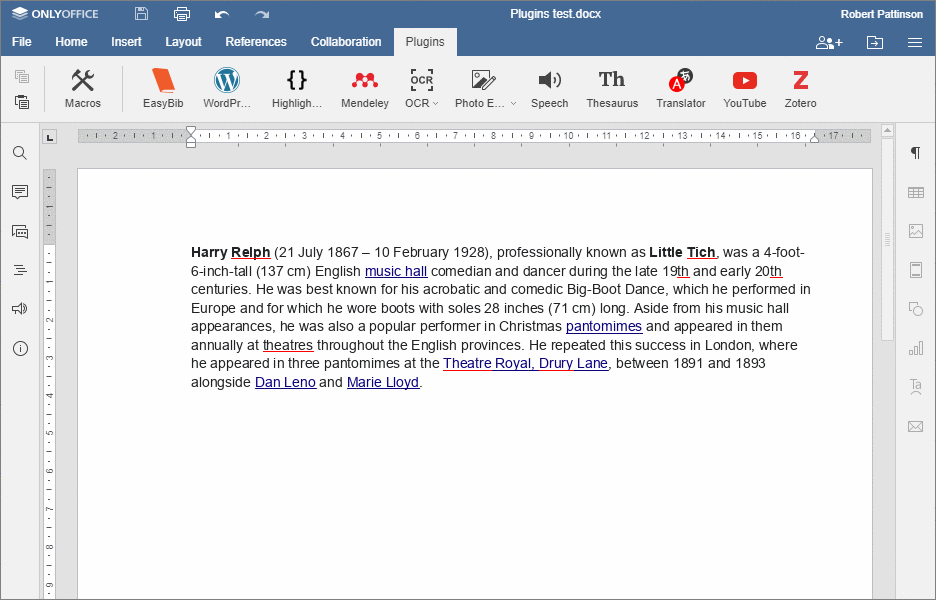
Task: Click the Open file location icon
Action: pos(875,42)
